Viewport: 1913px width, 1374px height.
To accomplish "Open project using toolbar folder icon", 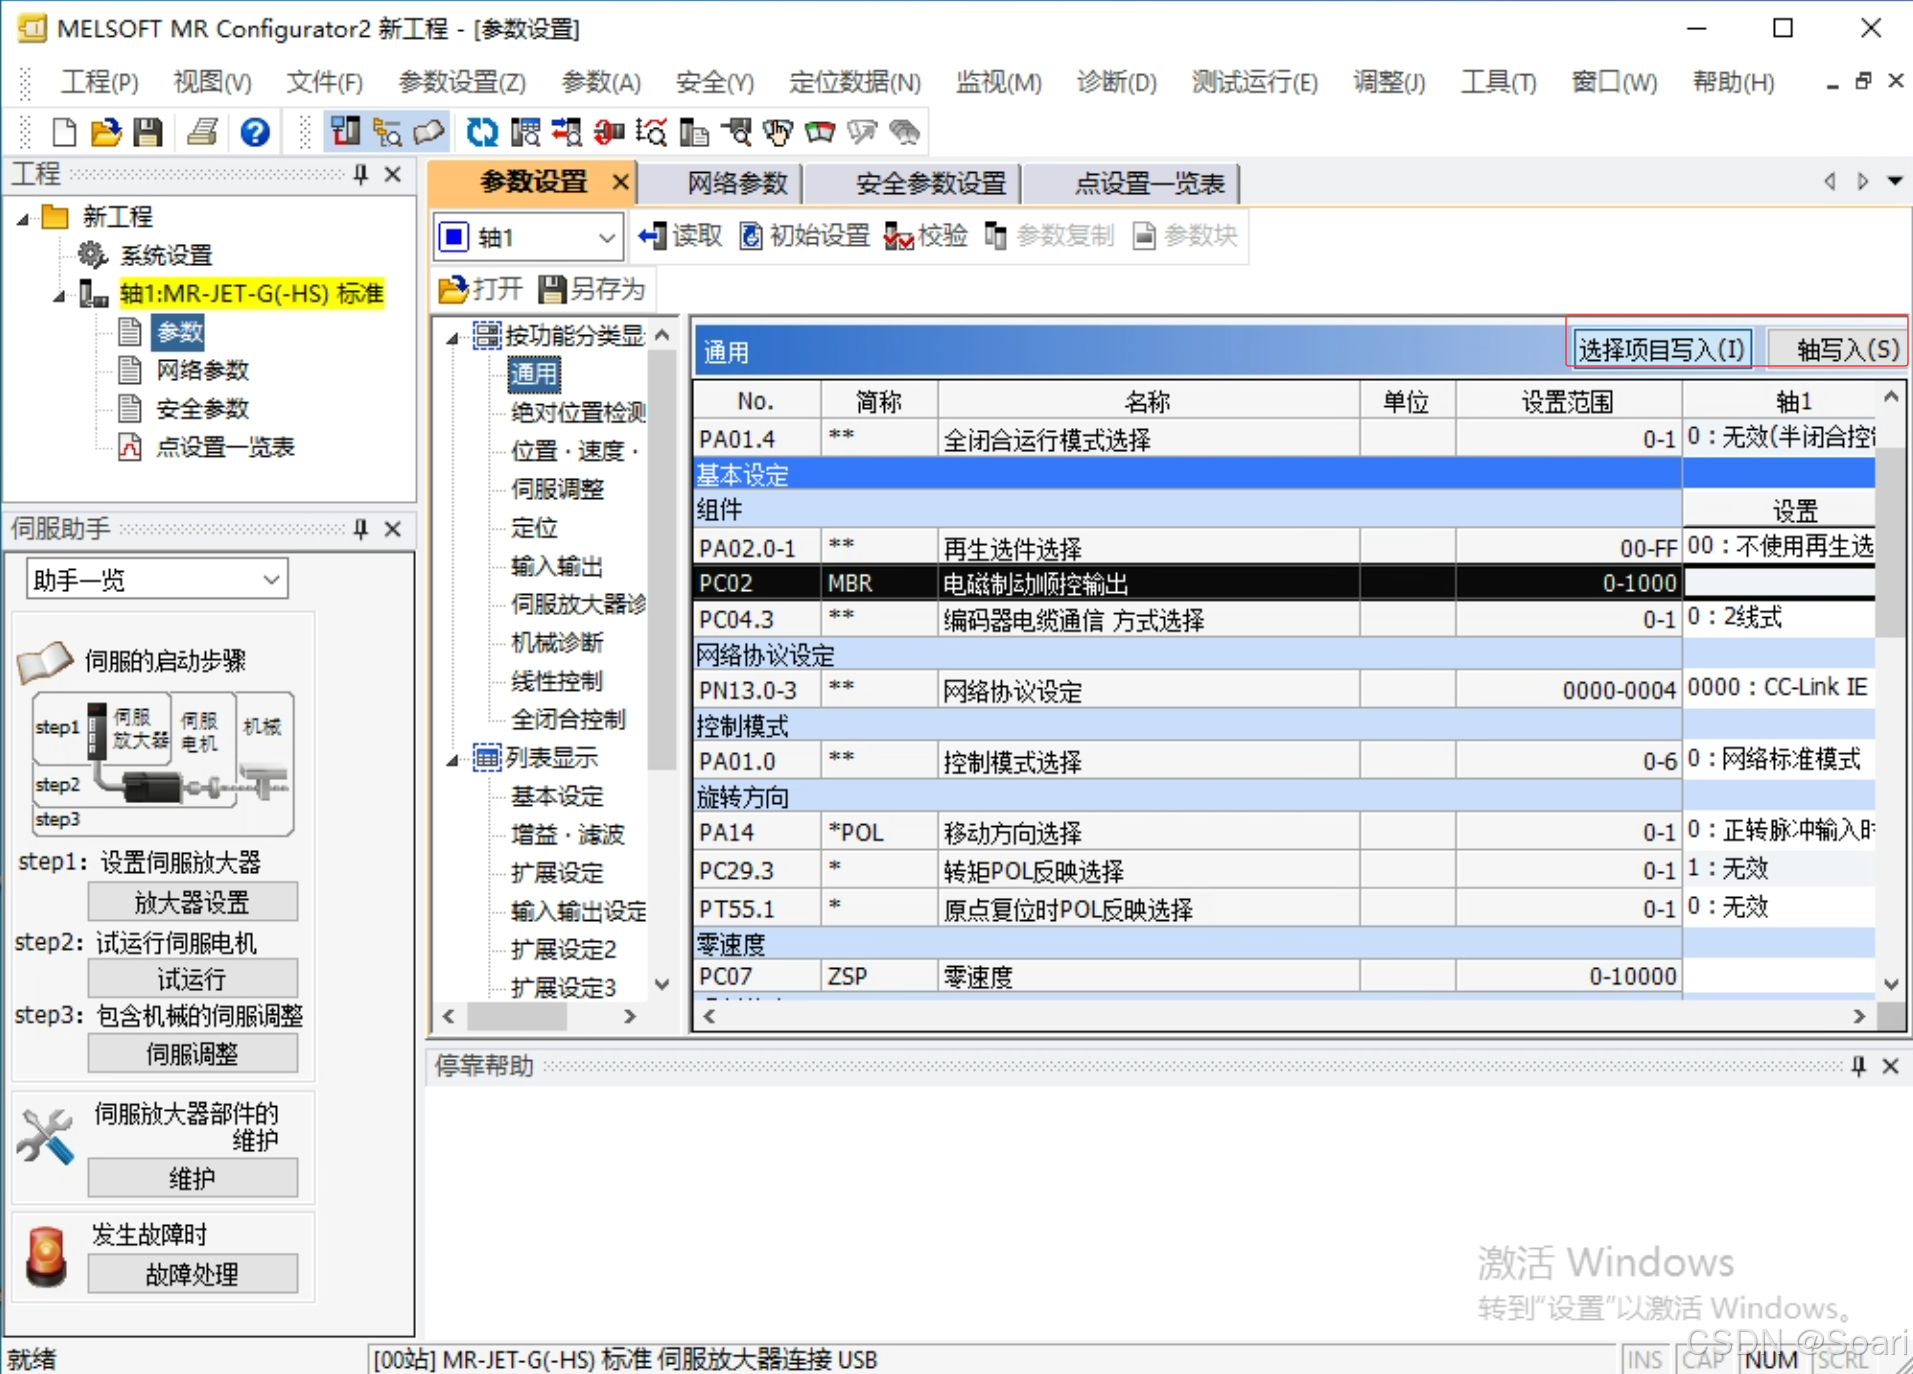I will pos(105,132).
